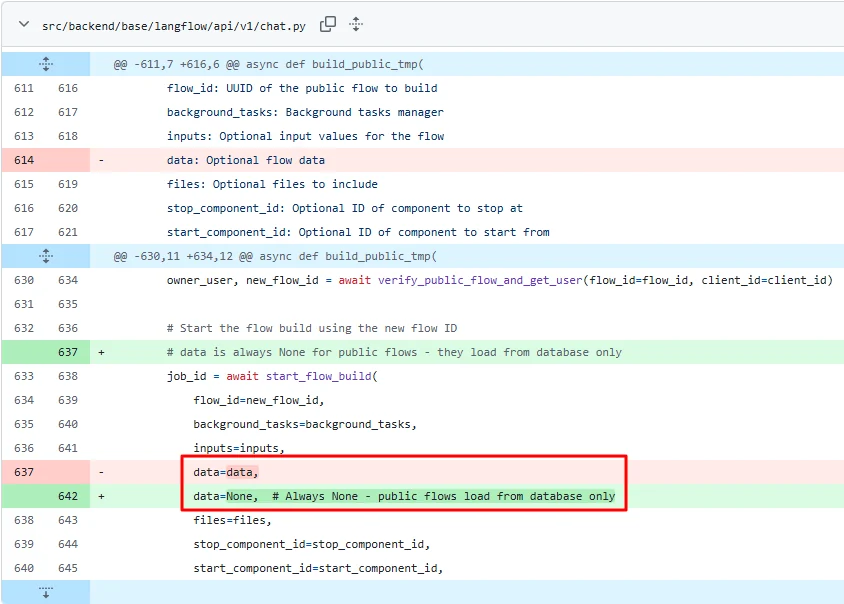Click verify_public_flow_and_get_user function name

tap(480, 280)
